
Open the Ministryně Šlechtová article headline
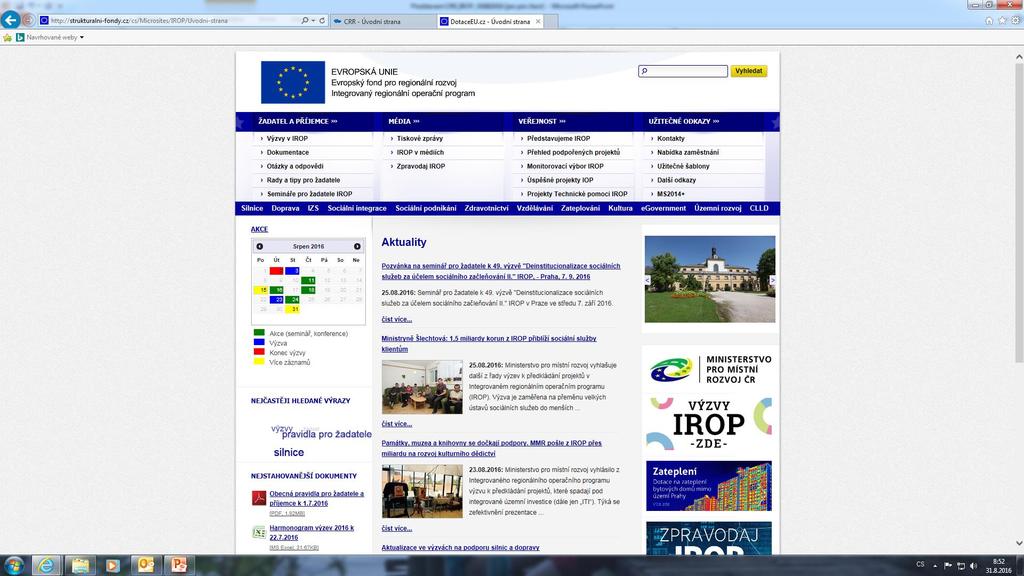pyautogui.click(x=488, y=344)
